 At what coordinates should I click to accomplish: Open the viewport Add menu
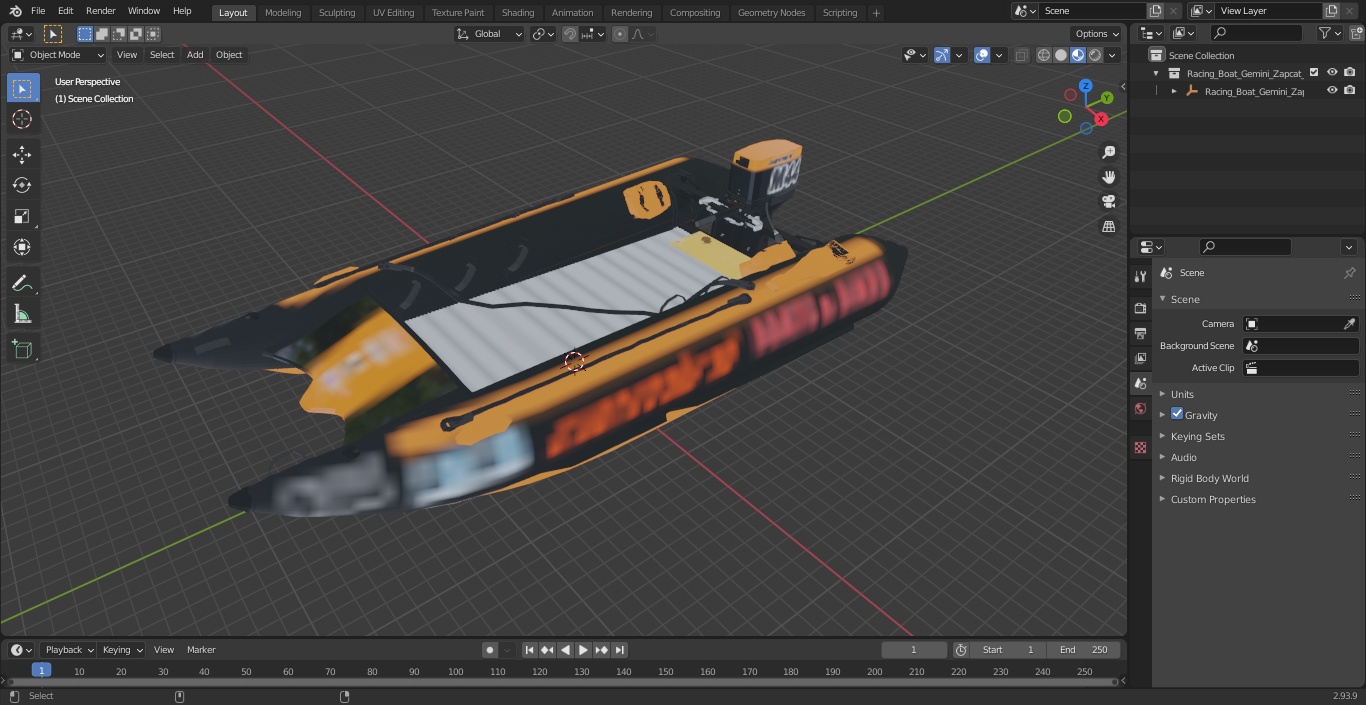coord(195,55)
